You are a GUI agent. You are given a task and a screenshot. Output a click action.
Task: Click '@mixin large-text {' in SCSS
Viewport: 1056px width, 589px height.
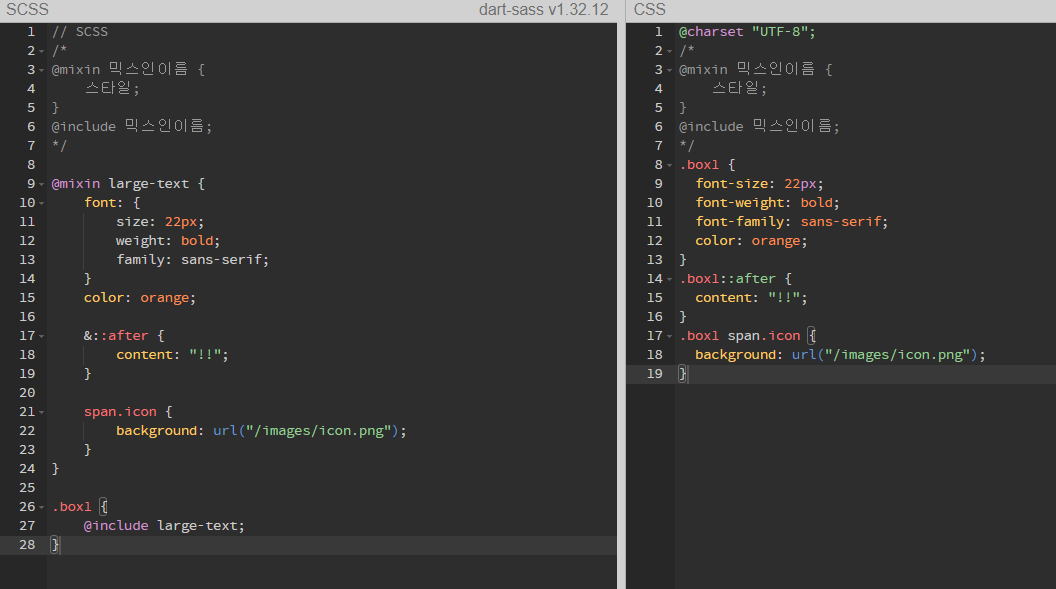tap(128, 184)
